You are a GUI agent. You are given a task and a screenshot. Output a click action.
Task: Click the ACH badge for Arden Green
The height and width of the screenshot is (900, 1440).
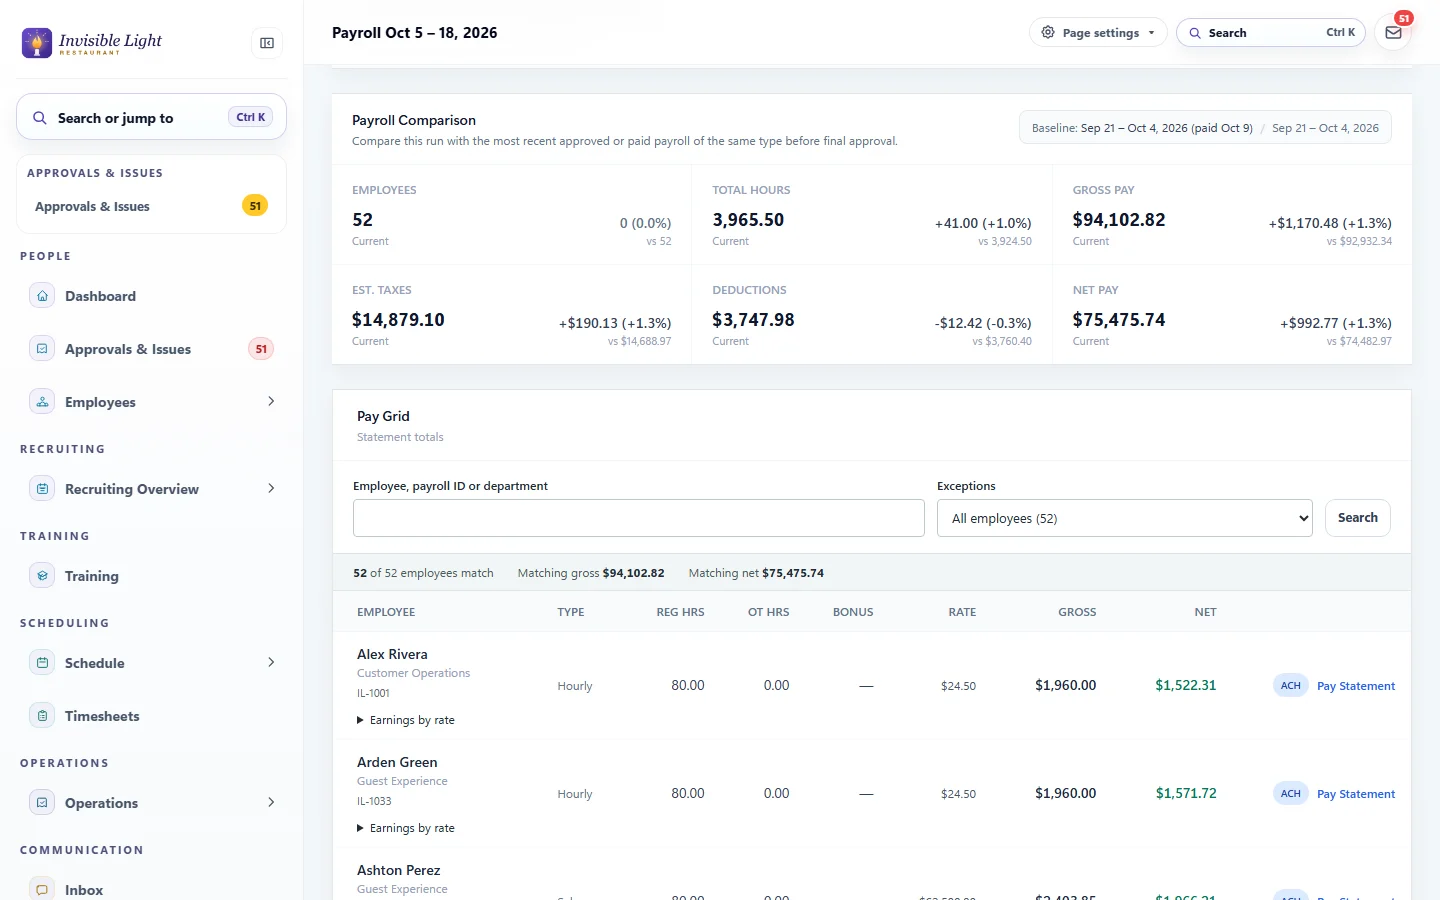point(1291,794)
